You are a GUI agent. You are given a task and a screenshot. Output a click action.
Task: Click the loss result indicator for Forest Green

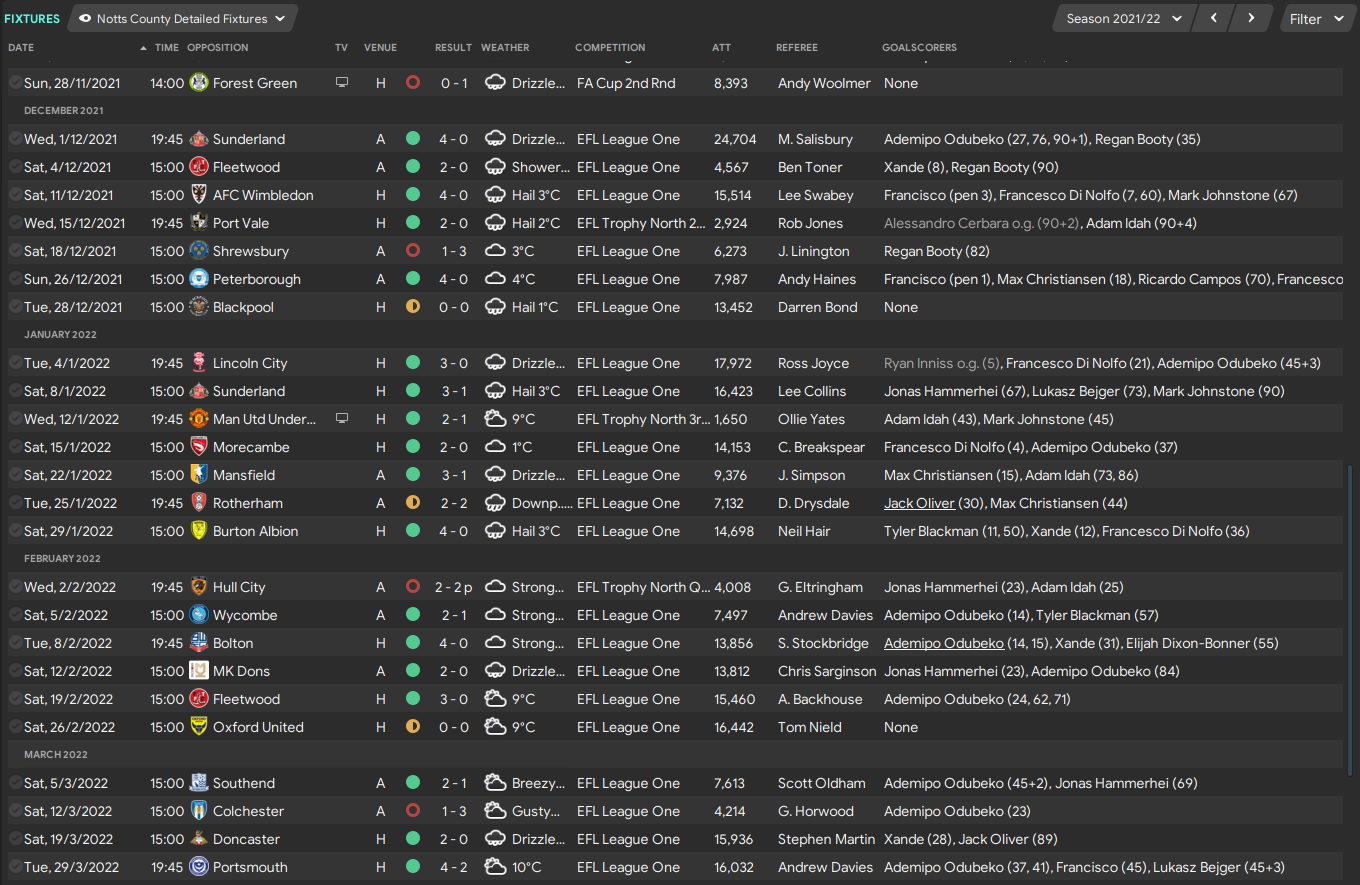pyautogui.click(x=413, y=83)
